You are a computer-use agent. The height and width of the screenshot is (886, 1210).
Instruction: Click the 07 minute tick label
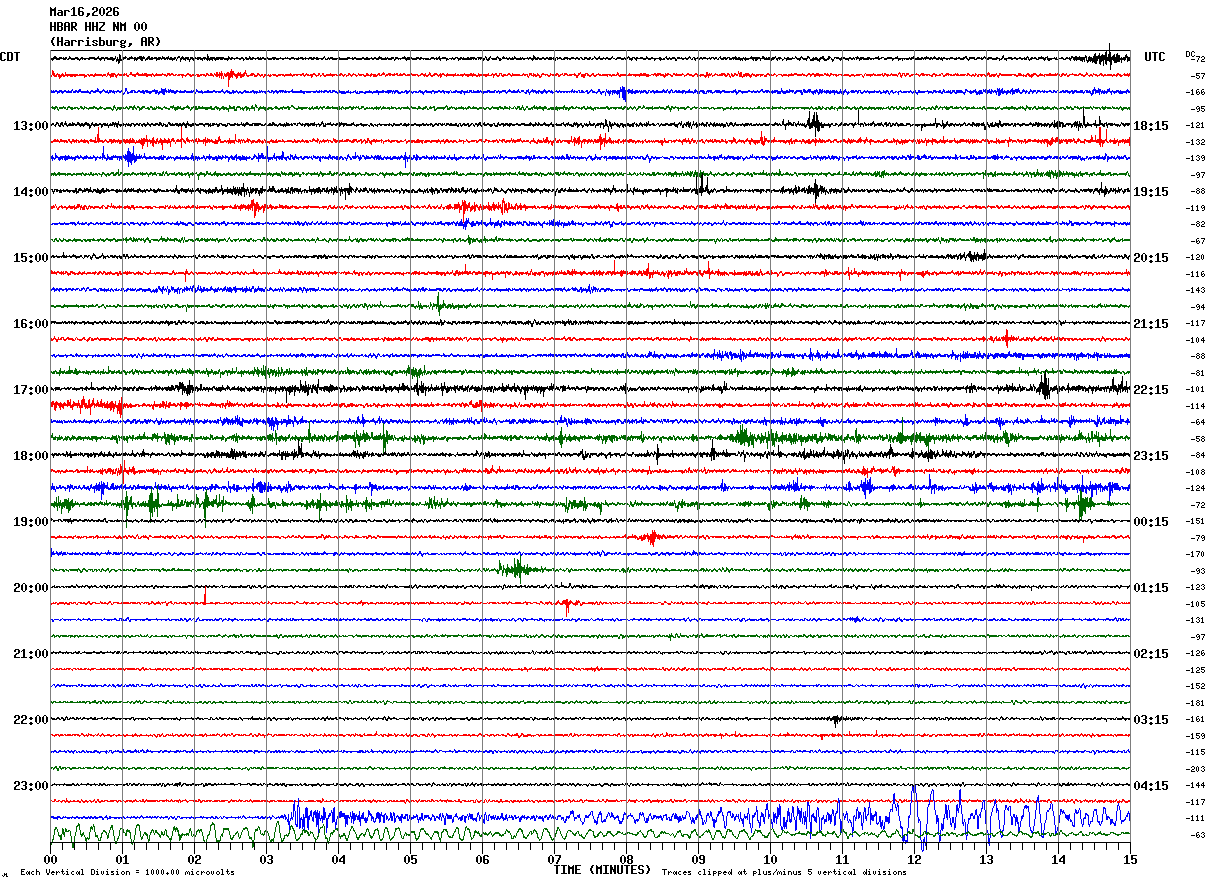point(554,859)
